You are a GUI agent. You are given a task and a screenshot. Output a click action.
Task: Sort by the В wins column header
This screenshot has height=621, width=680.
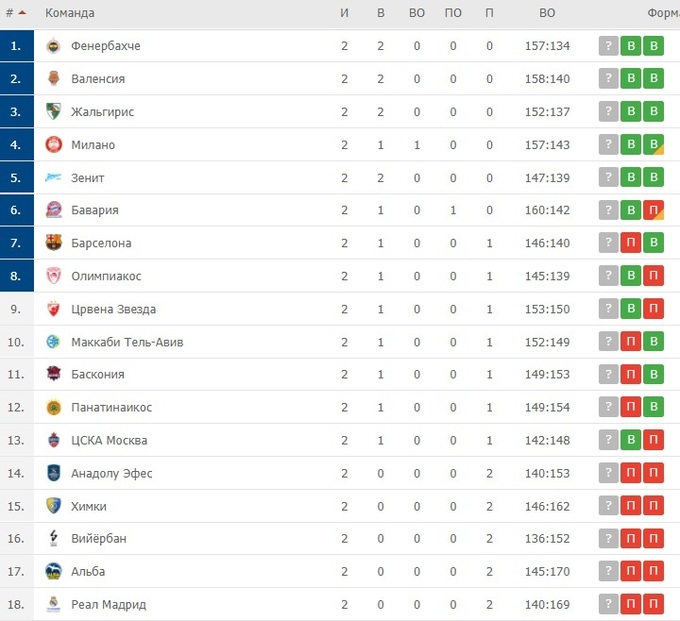[380, 13]
